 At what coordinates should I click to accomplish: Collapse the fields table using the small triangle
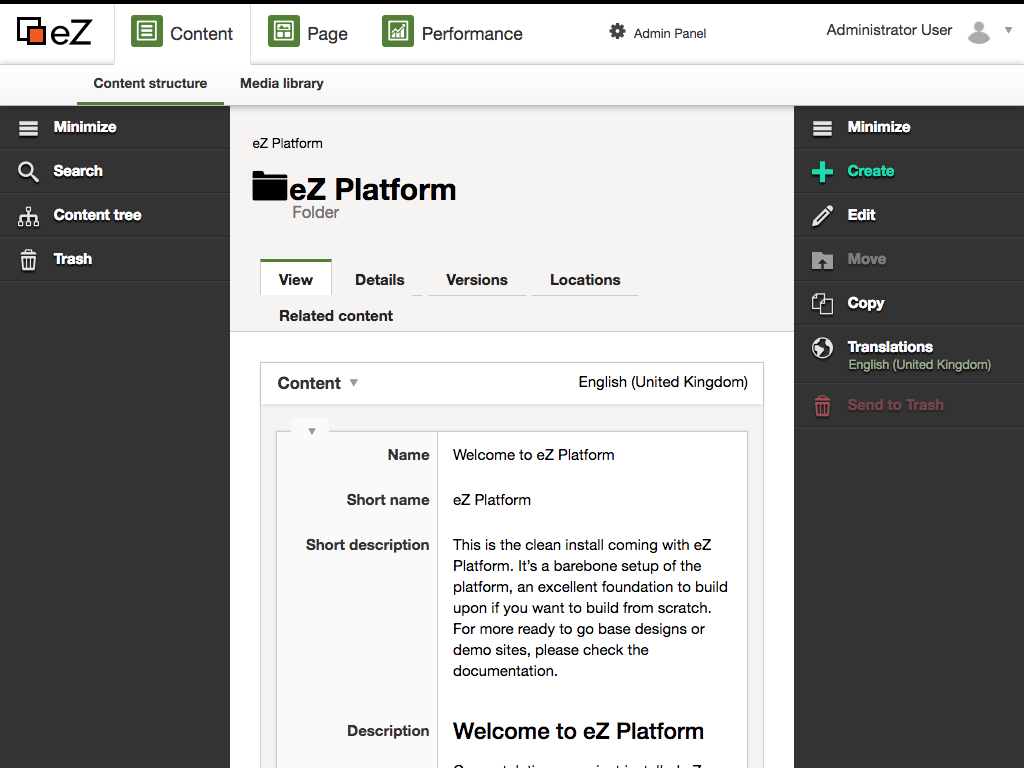pyautogui.click(x=310, y=429)
